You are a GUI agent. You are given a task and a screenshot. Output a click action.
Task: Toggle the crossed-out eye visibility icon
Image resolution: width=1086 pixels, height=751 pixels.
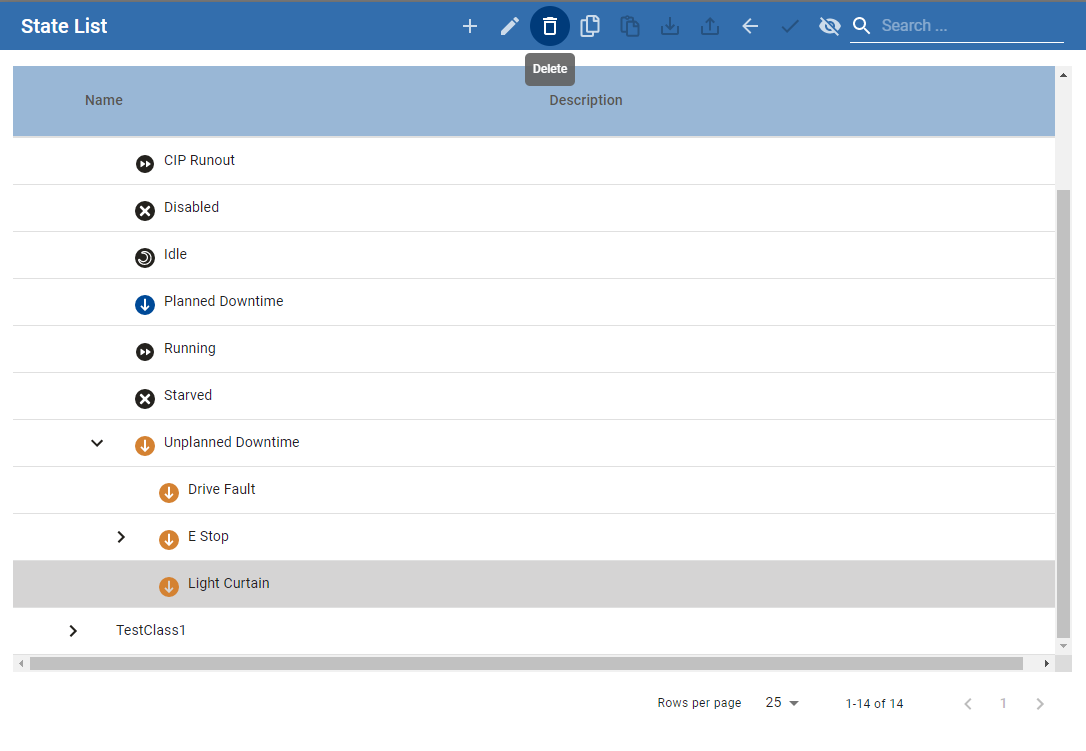coord(829,26)
